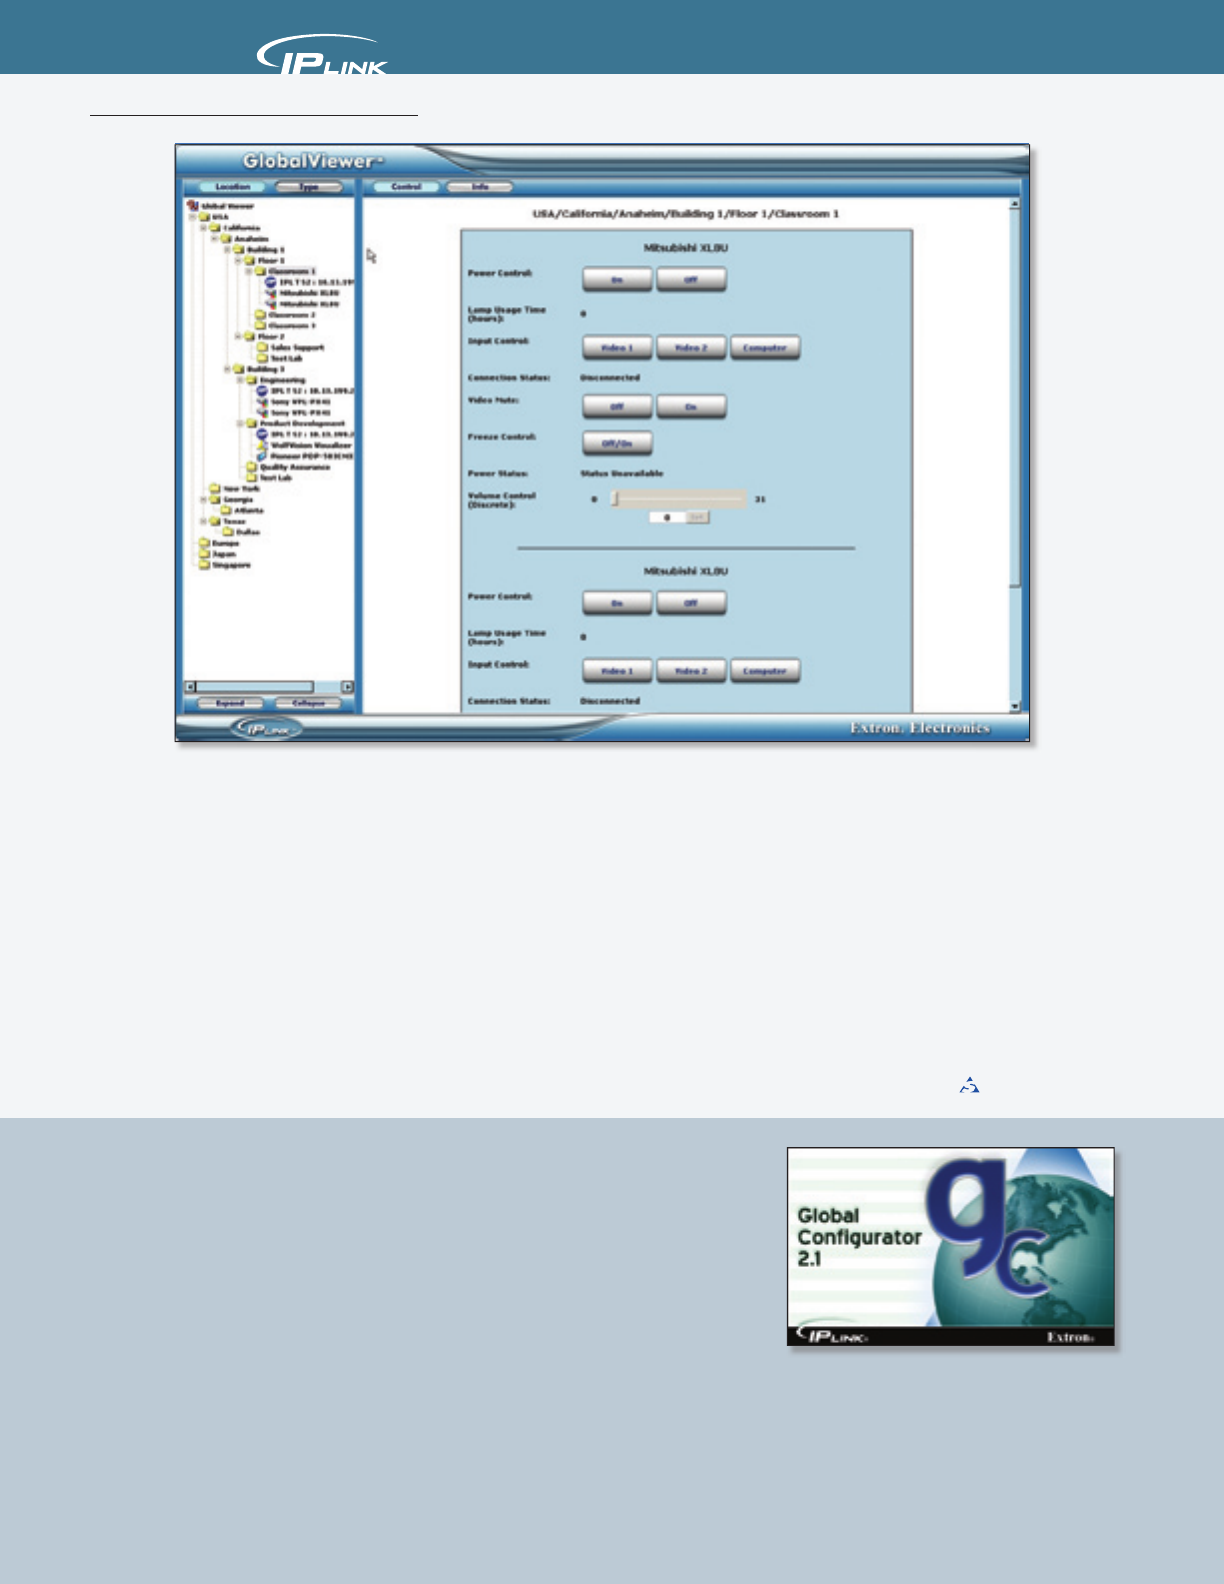This screenshot has height=1584, width=1224.
Task: Select Classroom 1 in the location tree
Action: click(292, 271)
